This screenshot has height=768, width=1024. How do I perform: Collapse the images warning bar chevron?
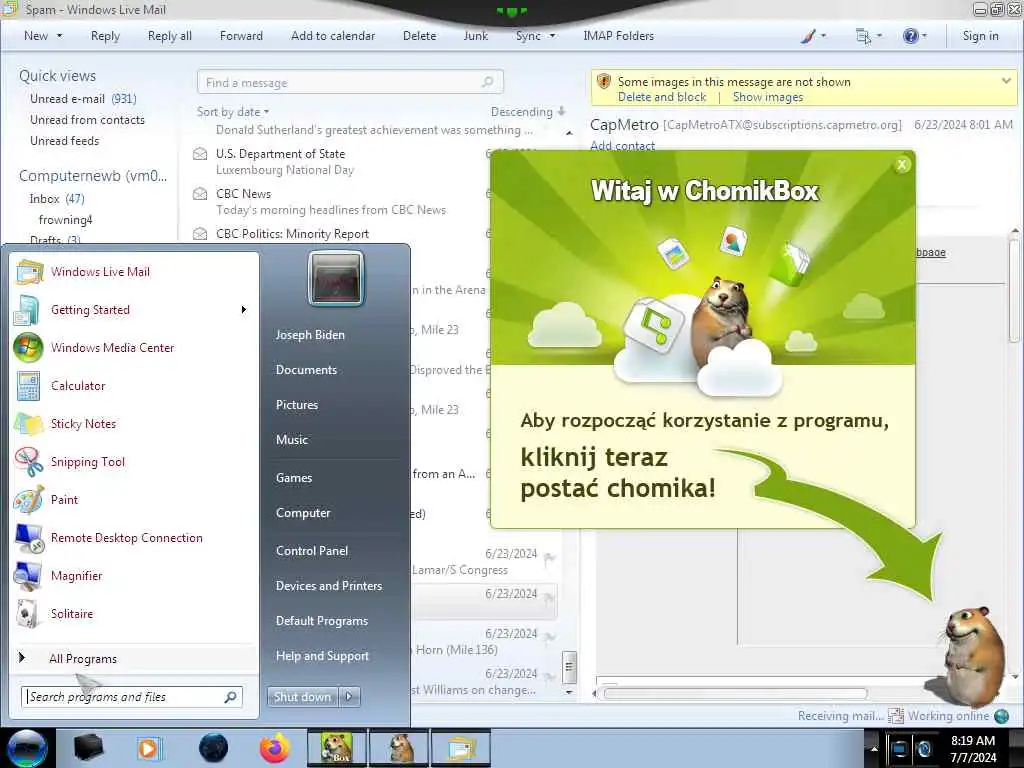click(x=1006, y=81)
